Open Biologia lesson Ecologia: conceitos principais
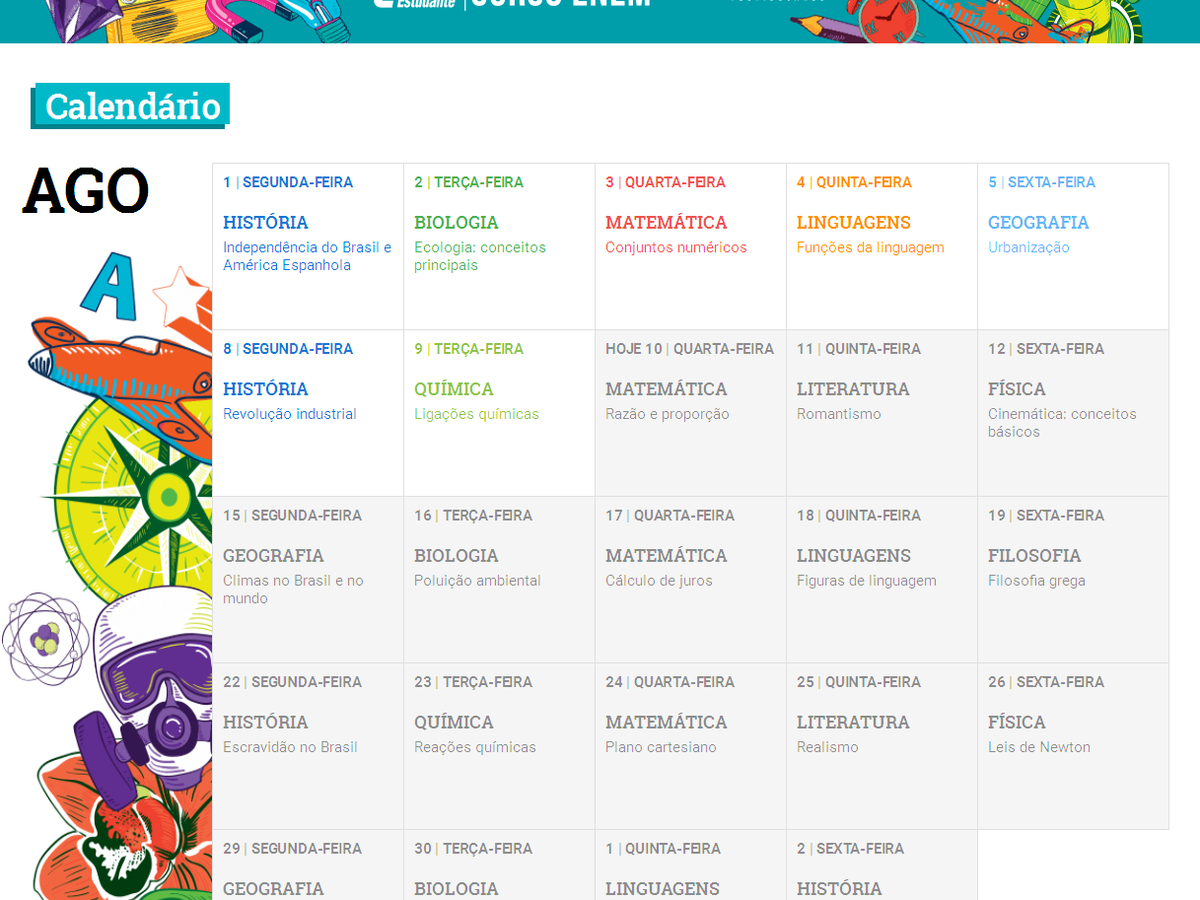 coord(499,246)
